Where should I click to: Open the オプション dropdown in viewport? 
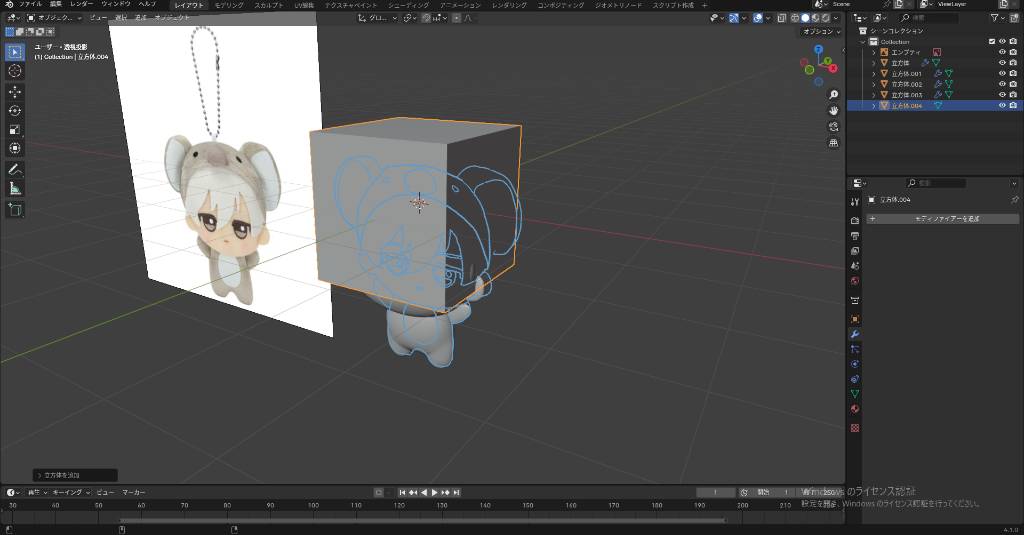819,32
